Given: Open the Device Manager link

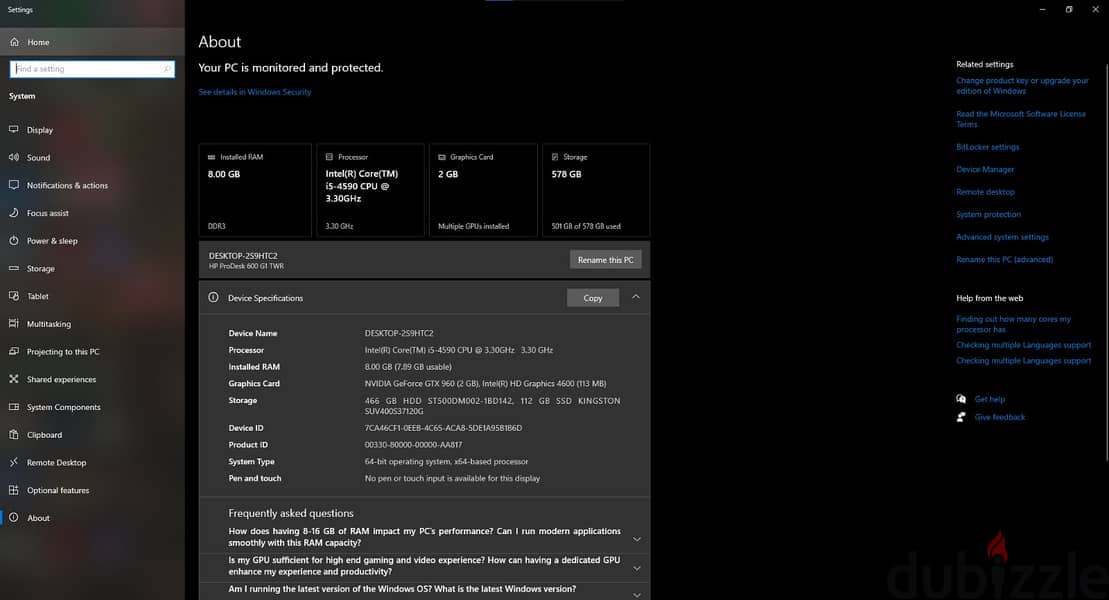Looking at the screenshot, I should click(985, 169).
